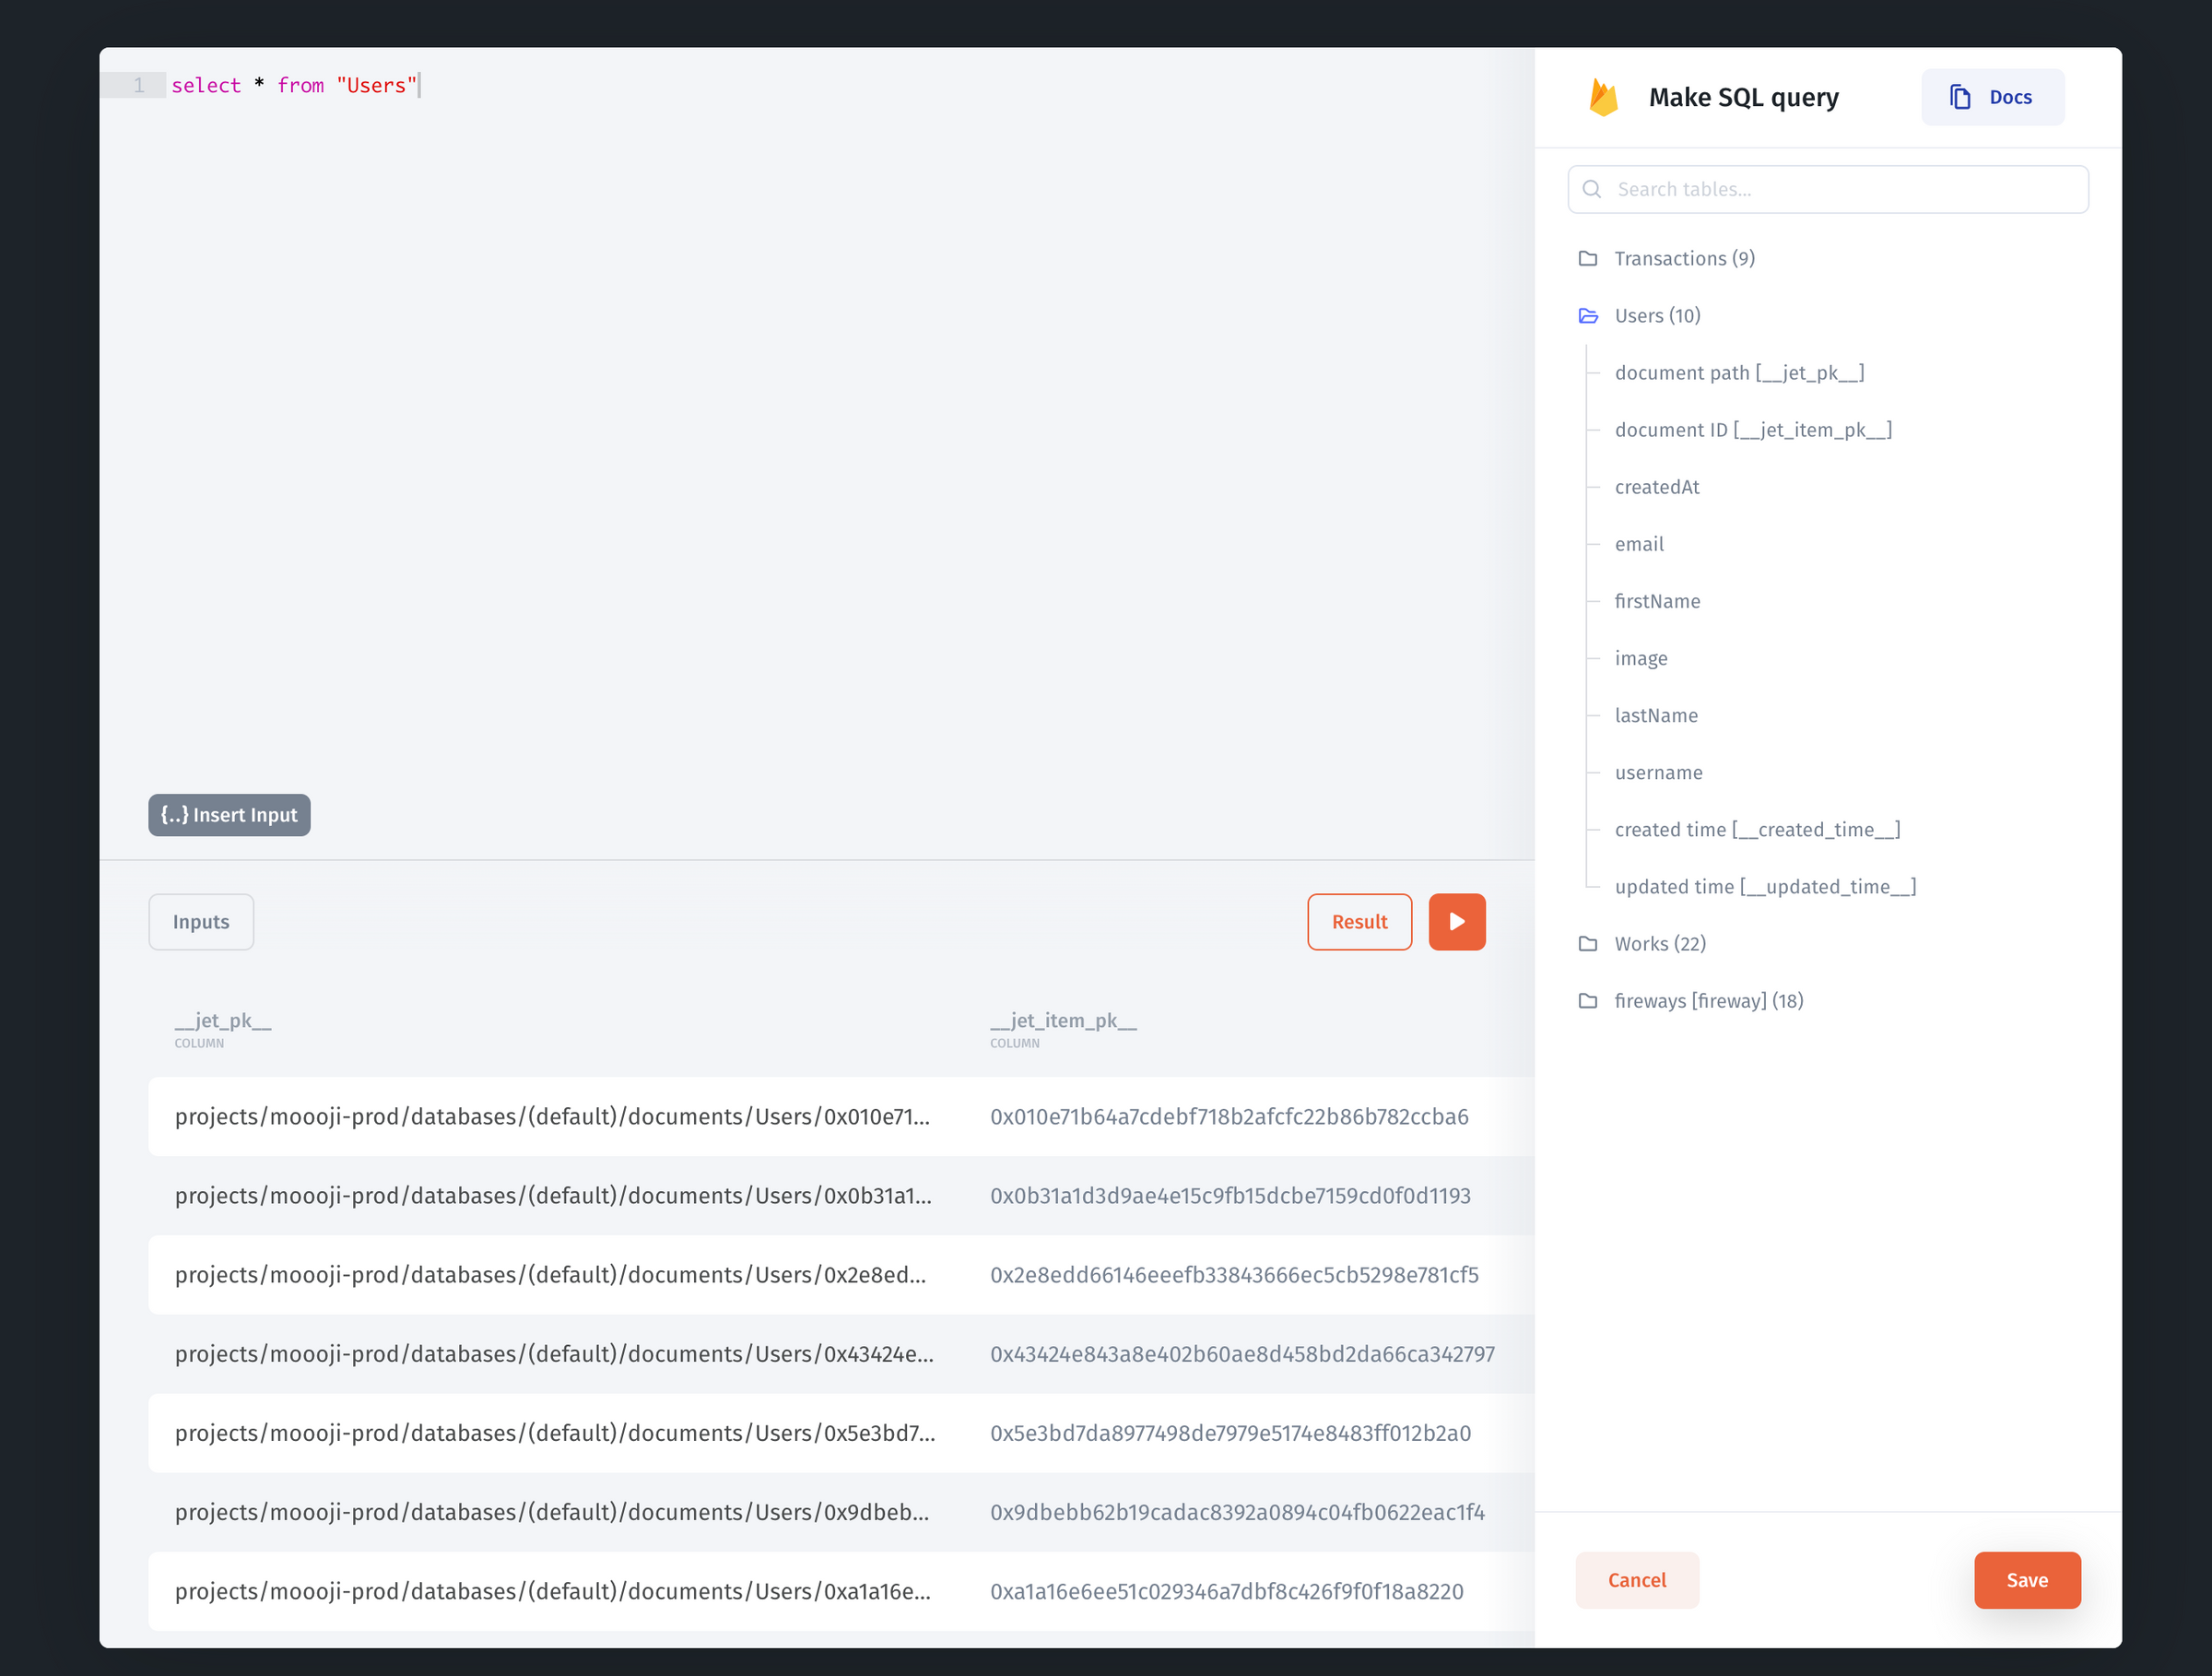Expand the Works table columns
This screenshot has height=1676, width=2212.
click(1659, 943)
